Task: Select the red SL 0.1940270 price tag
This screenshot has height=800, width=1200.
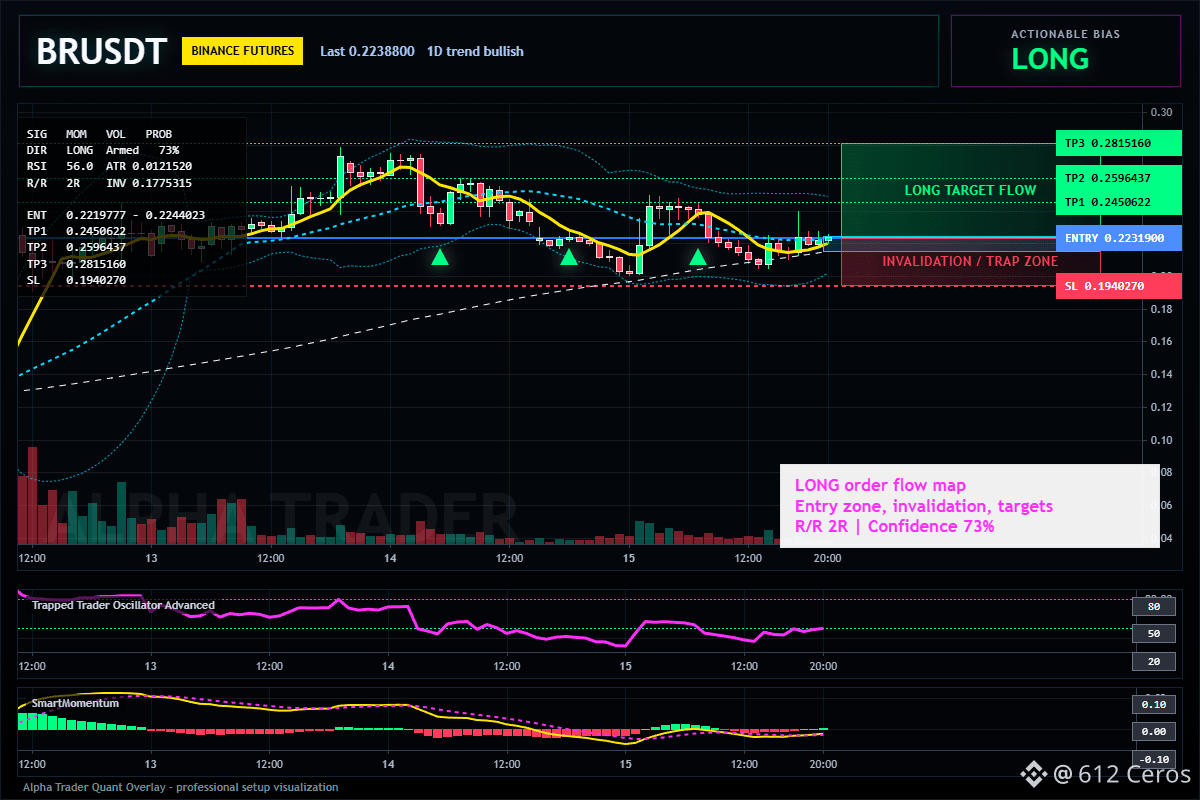Action: click(x=1118, y=286)
